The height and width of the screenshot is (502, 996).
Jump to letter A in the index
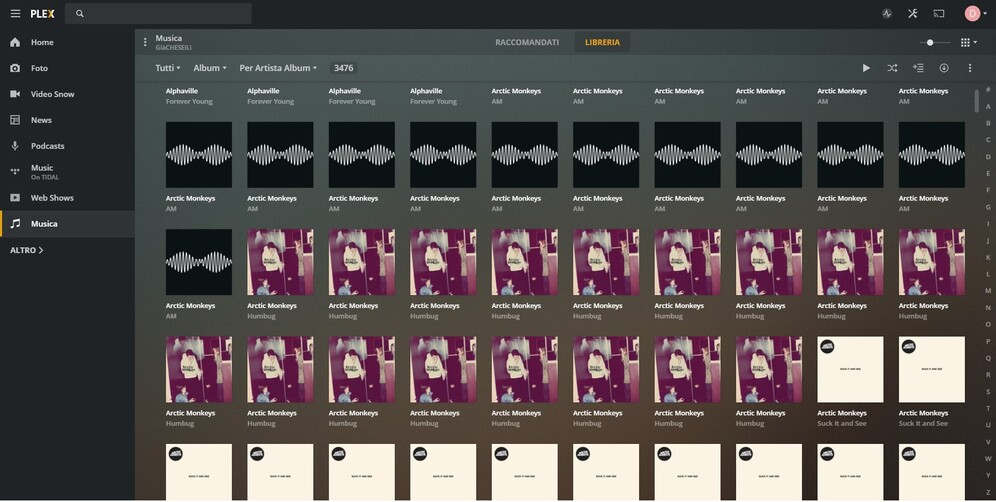click(988, 106)
